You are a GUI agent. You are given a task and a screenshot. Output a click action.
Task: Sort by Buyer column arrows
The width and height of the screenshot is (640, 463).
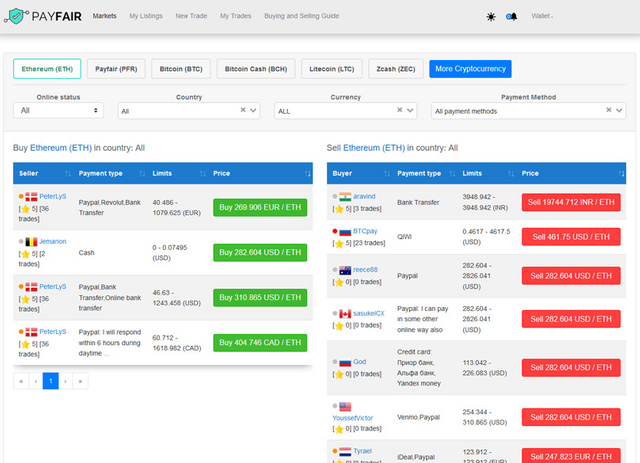tap(387, 174)
